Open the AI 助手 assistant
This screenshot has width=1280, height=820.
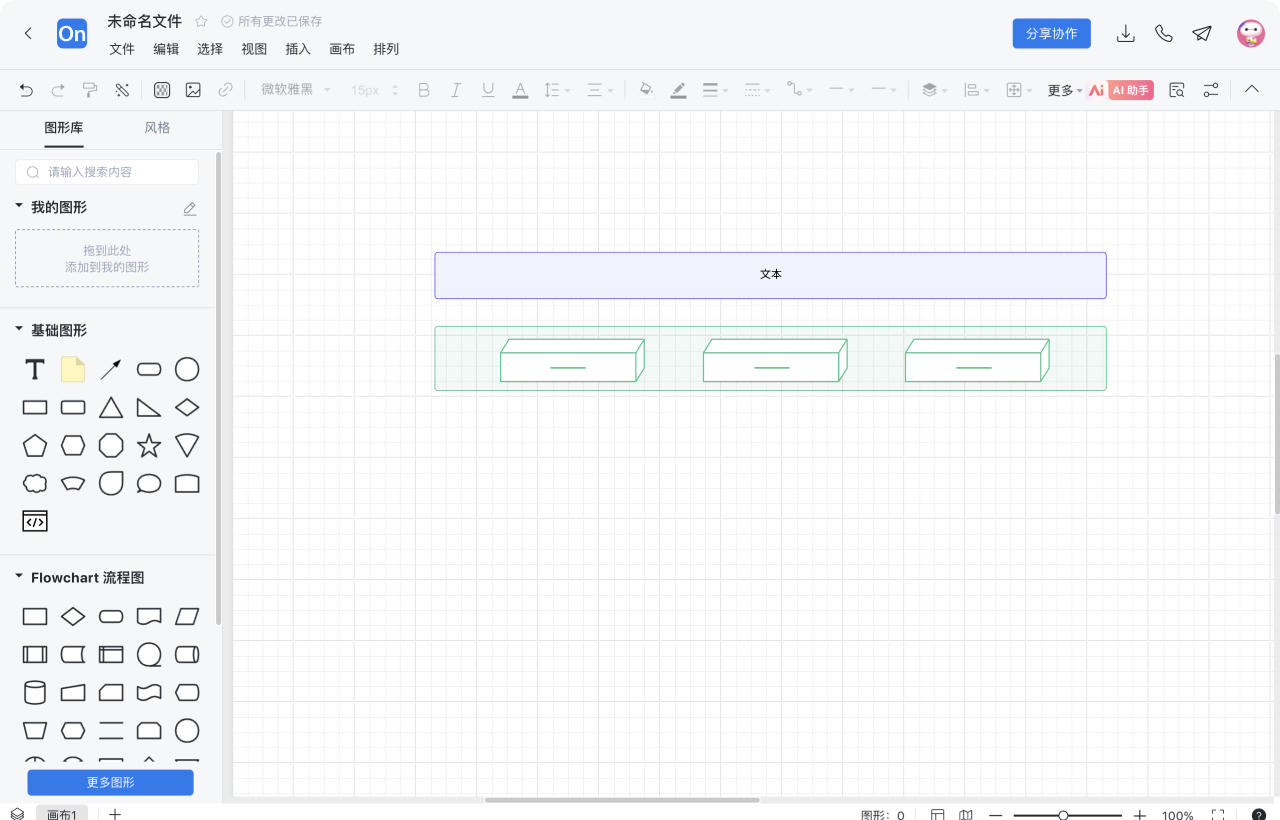click(x=1130, y=90)
